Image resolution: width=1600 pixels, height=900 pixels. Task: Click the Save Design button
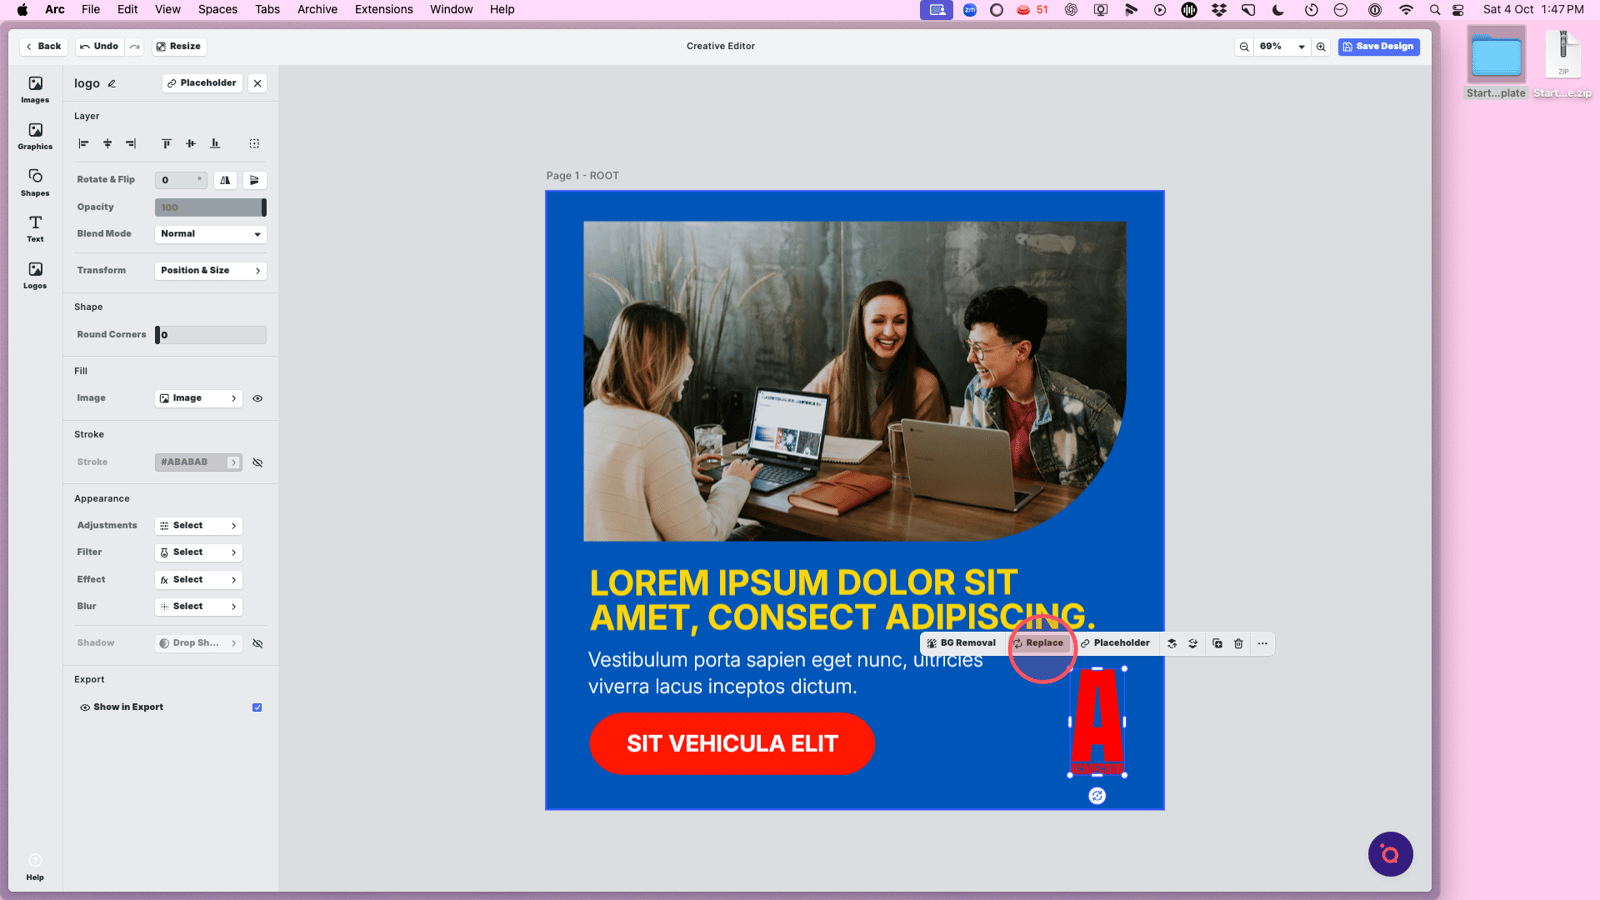point(1378,47)
